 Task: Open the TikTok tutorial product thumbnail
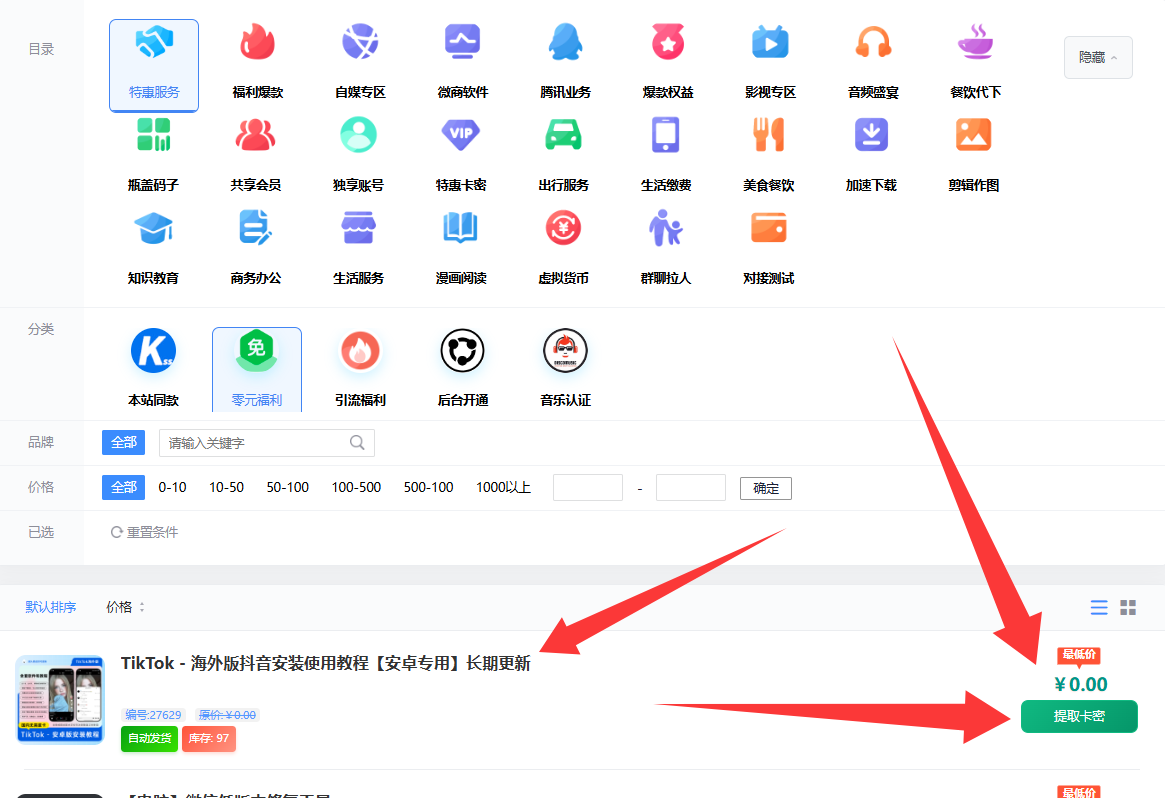tap(60, 700)
